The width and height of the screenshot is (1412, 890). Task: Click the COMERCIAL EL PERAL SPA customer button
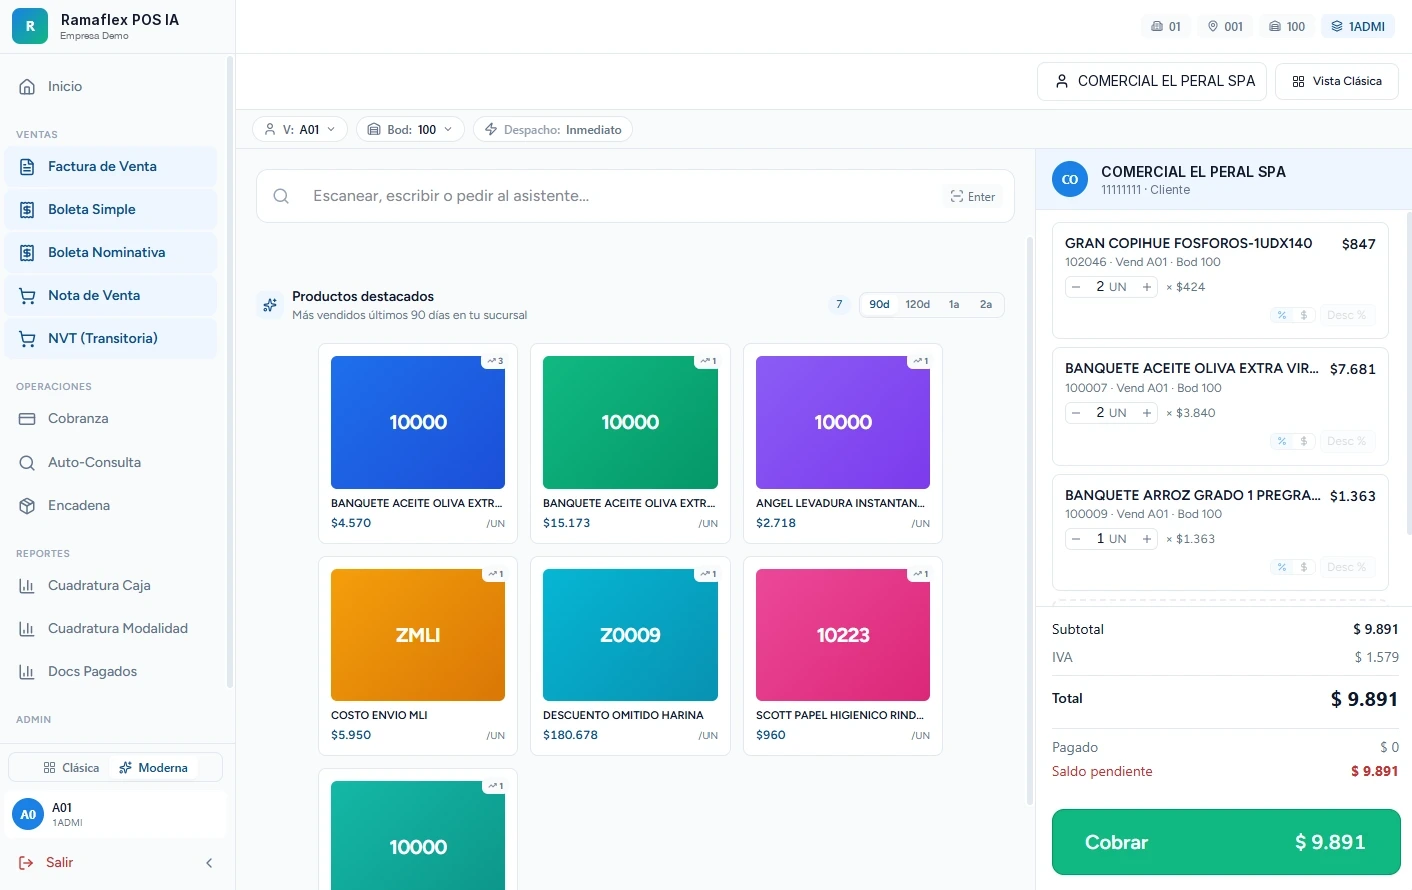1152,82
